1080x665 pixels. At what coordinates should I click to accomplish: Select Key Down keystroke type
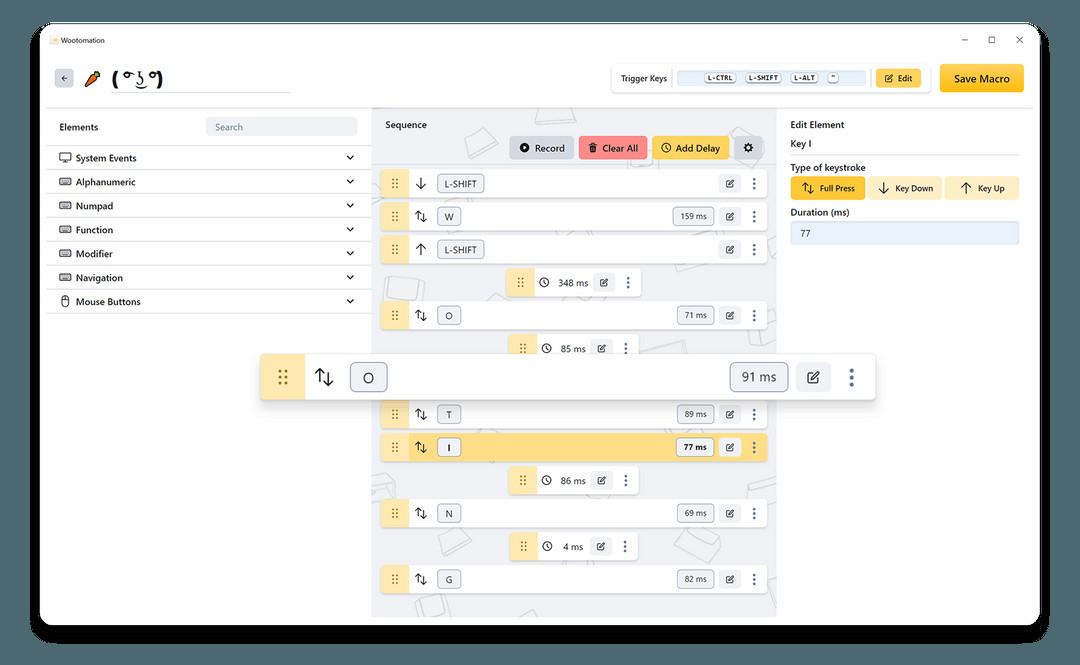click(x=904, y=188)
